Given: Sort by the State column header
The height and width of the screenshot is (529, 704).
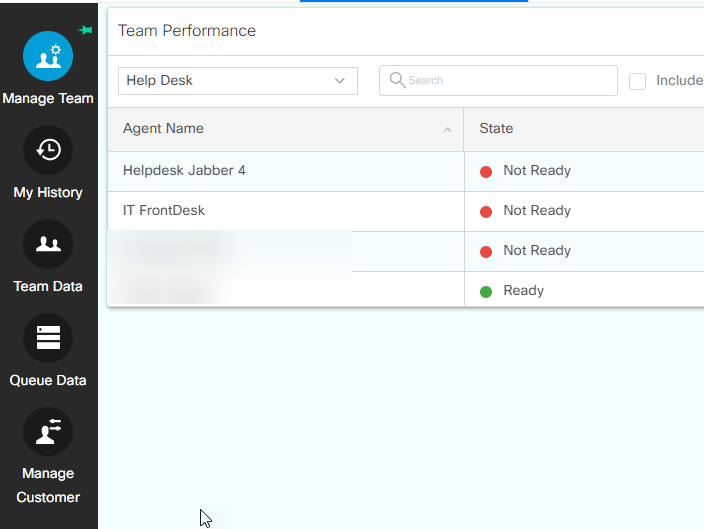Looking at the screenshot, I should pos(496,128).
